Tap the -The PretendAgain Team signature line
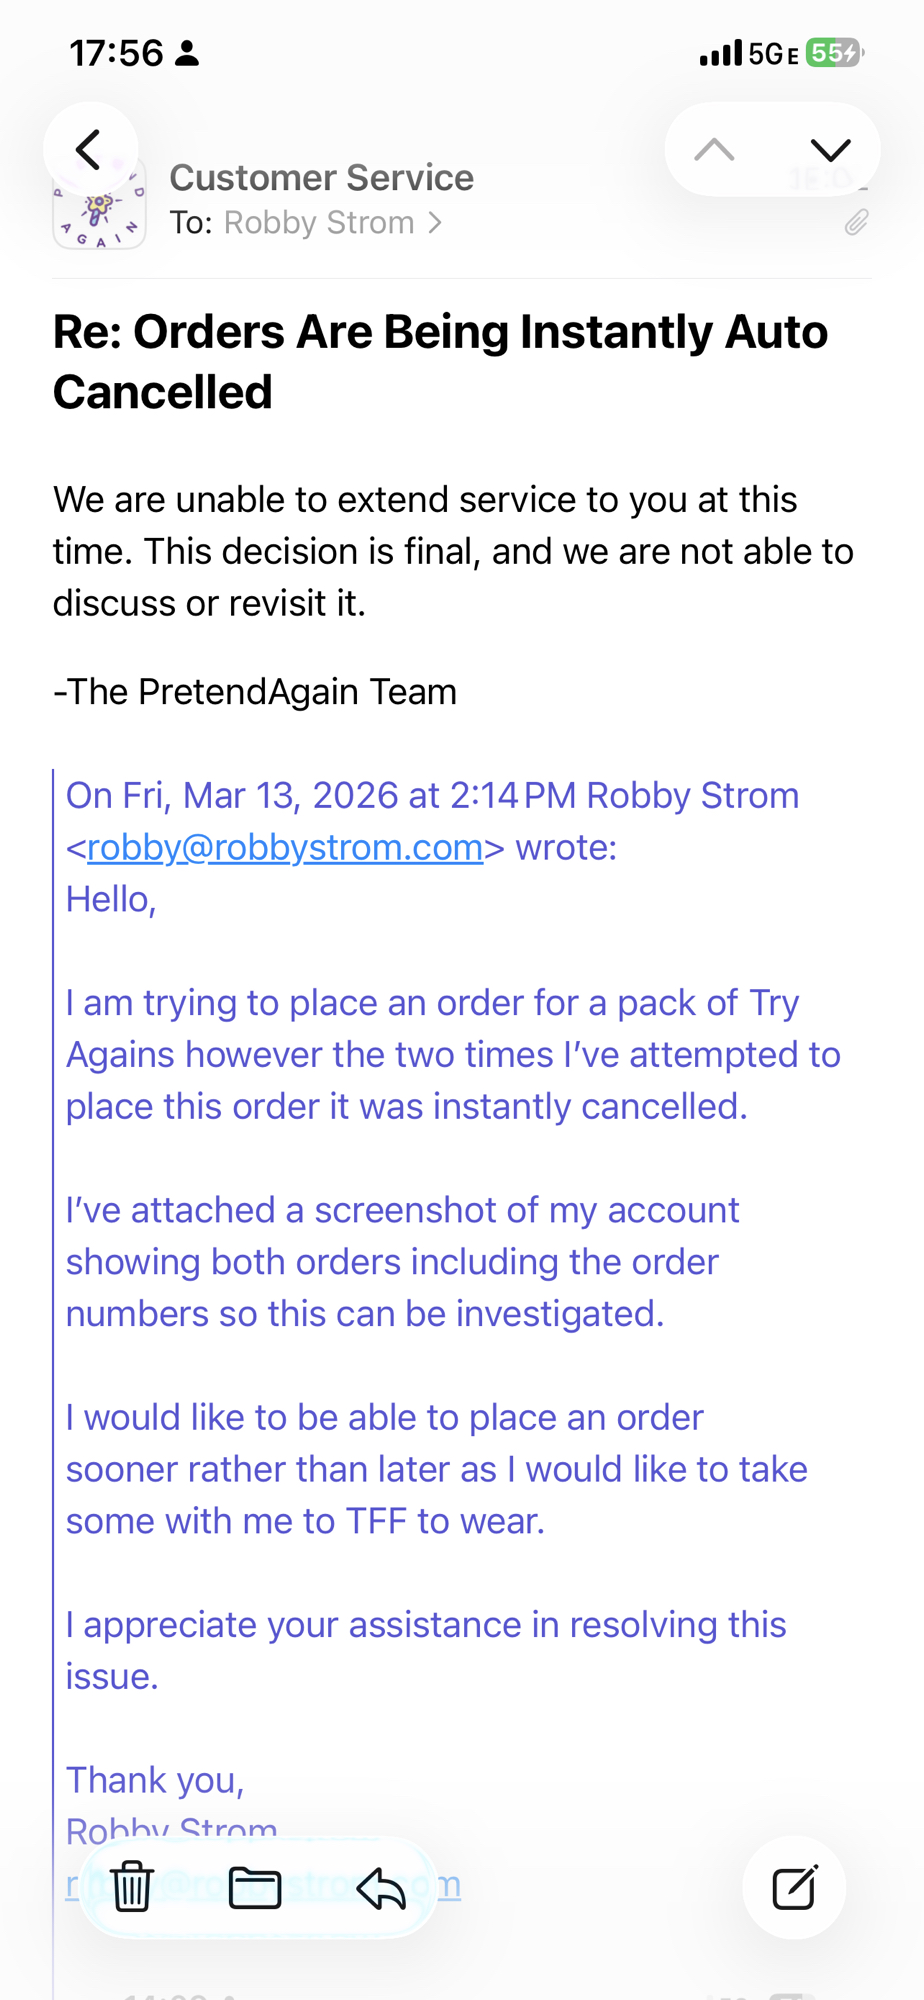The height and width of the screenshot is (2000, 924). click(x=255, y=692)
